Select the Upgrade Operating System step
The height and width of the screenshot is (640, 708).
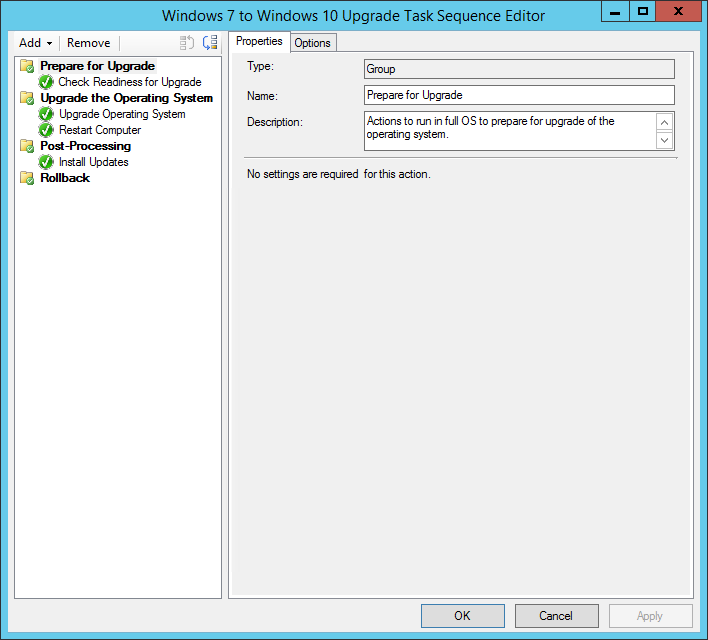pyautogui.click(x=122, y=114)
